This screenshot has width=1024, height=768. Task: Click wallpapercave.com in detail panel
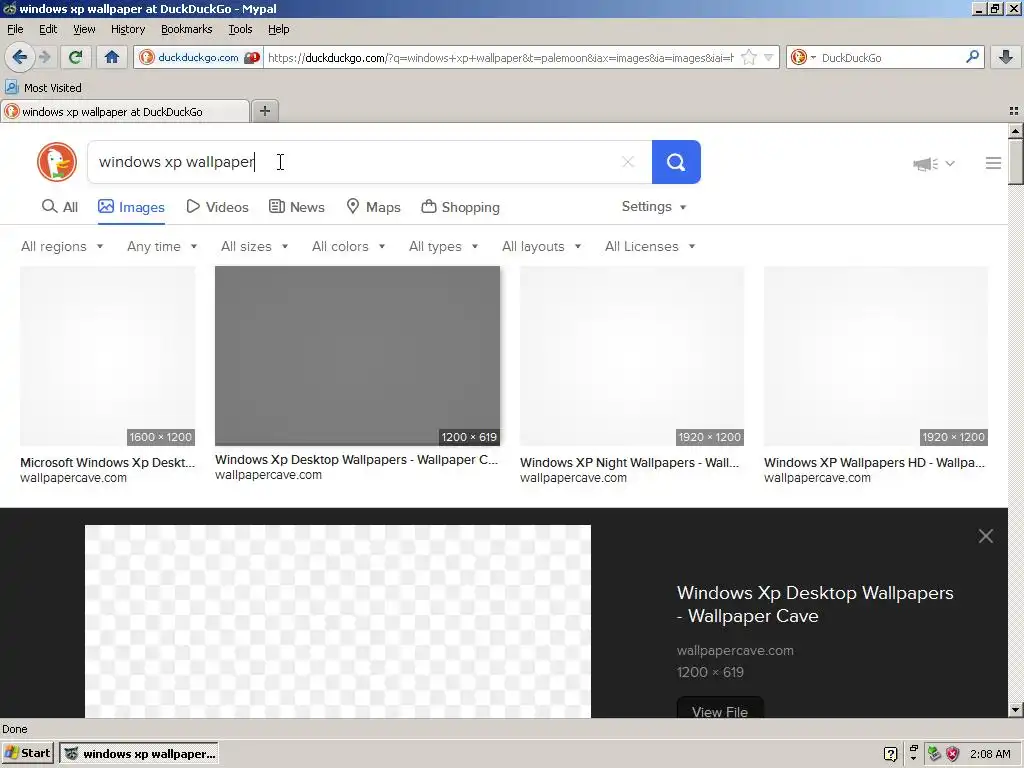(x=735, y=650)
